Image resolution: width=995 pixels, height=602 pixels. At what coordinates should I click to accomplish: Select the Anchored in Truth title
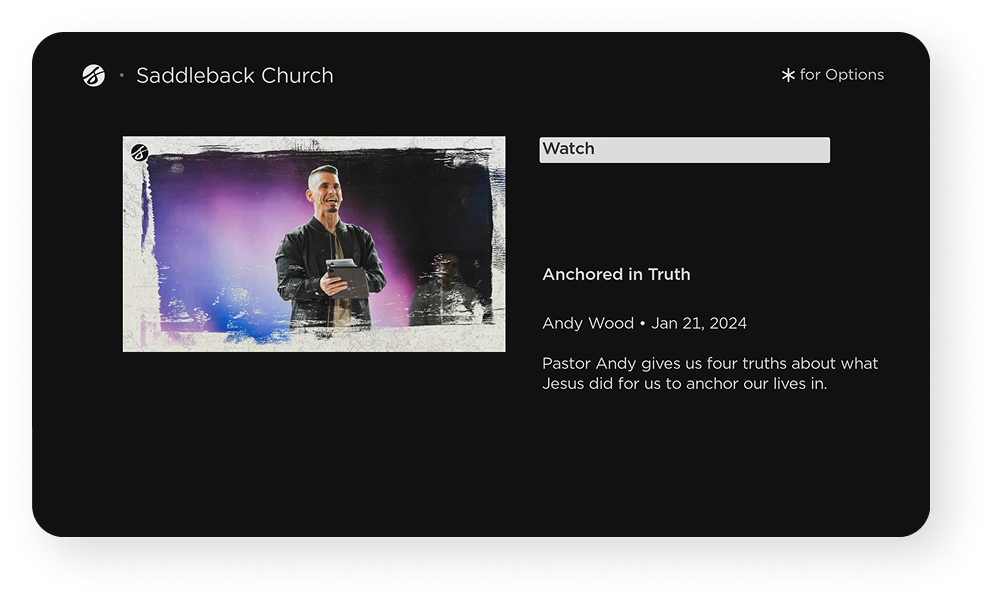pyautogui.click(x=616, y=274)
